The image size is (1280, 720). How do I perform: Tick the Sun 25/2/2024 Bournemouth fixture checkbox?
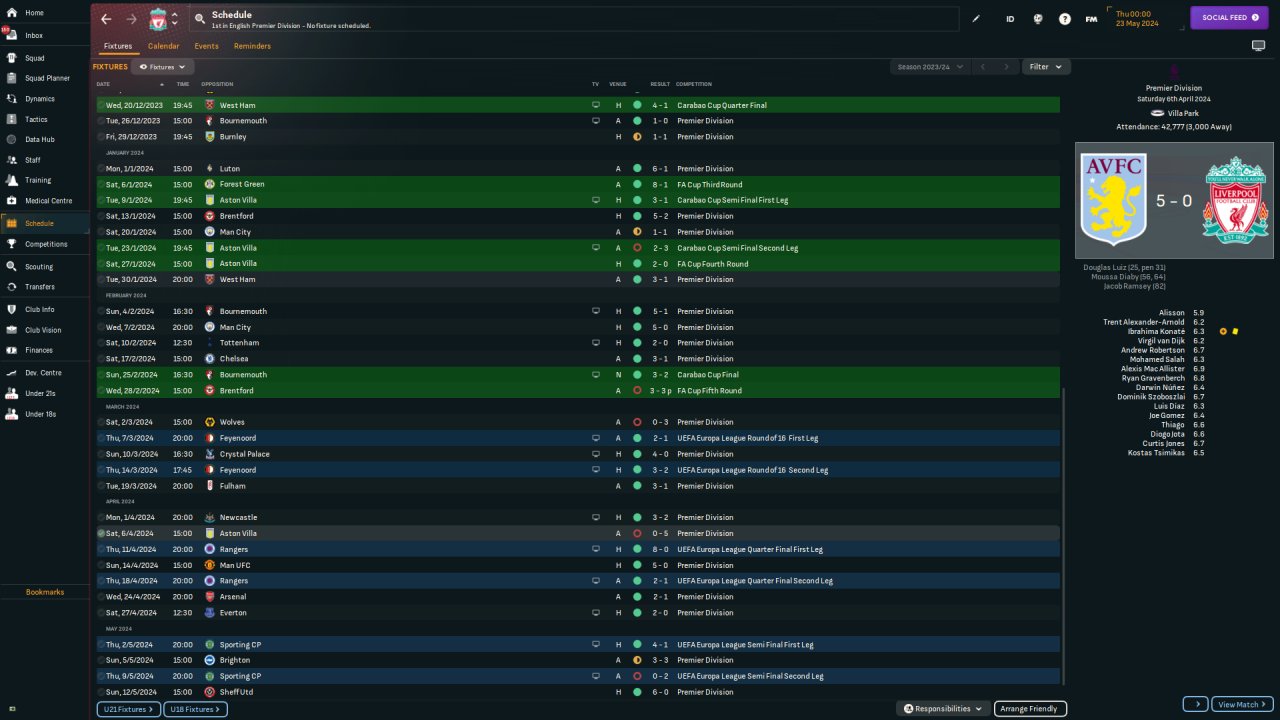(x=101, y=375)
